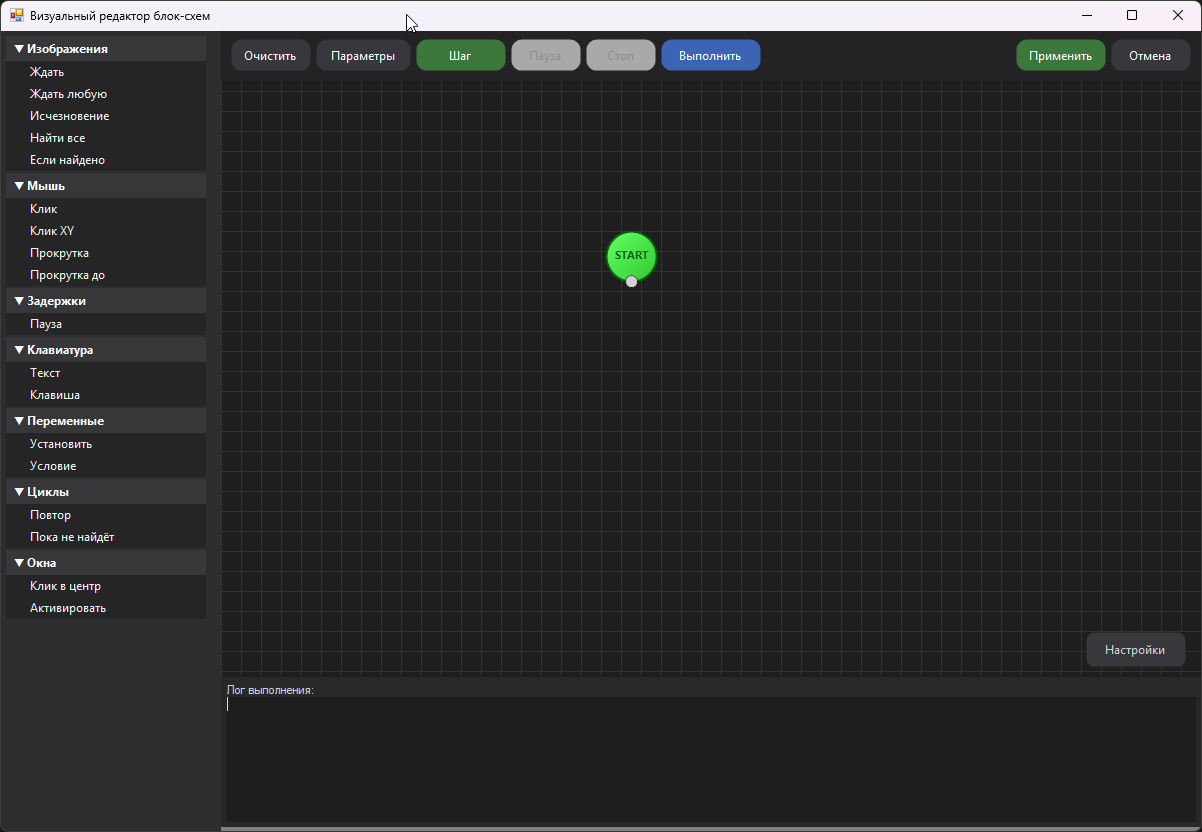Open the Параметры dialog
The height and width of the screenshot is (832, 1202).
coord(363,56)
